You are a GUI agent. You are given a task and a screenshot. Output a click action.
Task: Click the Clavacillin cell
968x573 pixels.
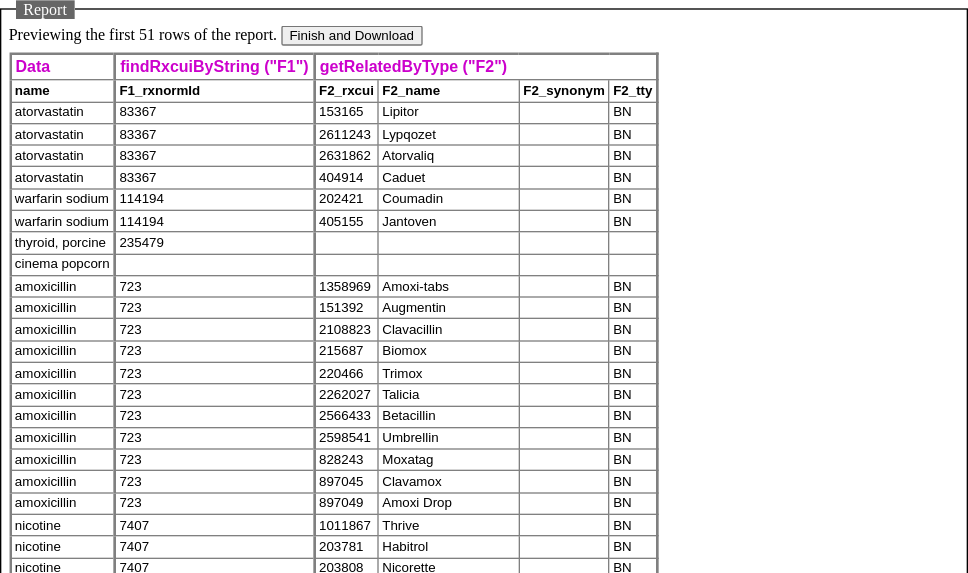point(449,330)
